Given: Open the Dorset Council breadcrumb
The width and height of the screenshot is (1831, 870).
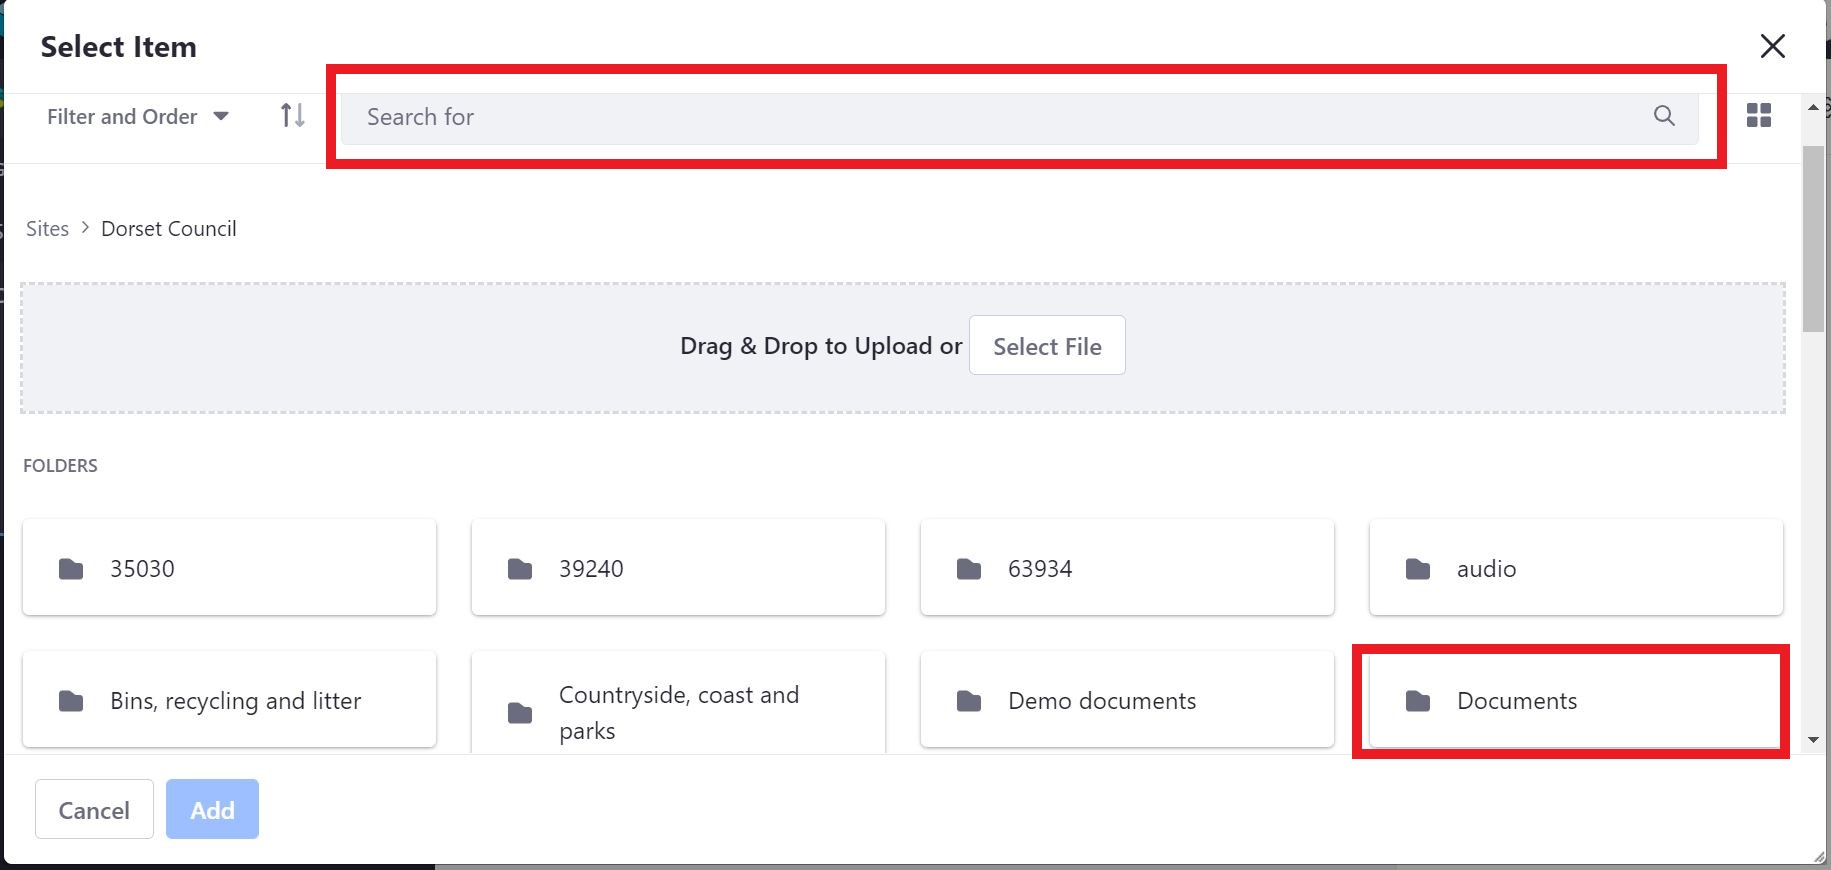Looking at the screenshot, I should pyautogui.click(x=168, y=228).
